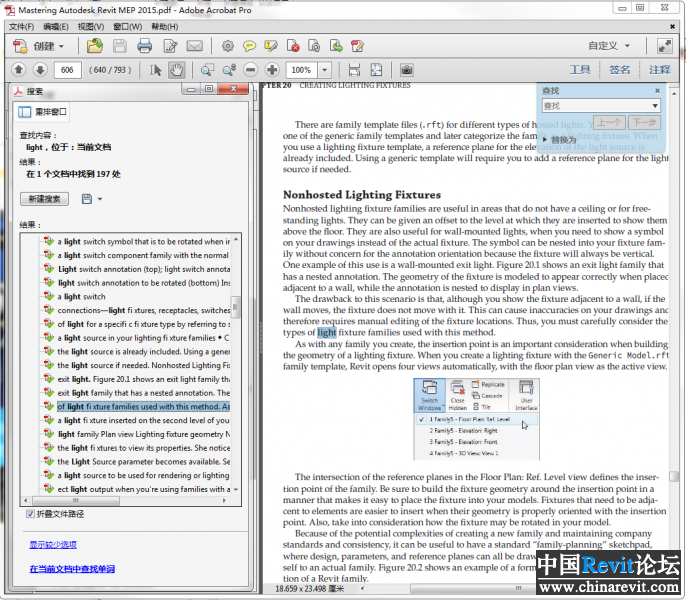The width and height of the screenshot is (686, 600).
Task: Open a file with the folder icon
Action: [94, 46]
